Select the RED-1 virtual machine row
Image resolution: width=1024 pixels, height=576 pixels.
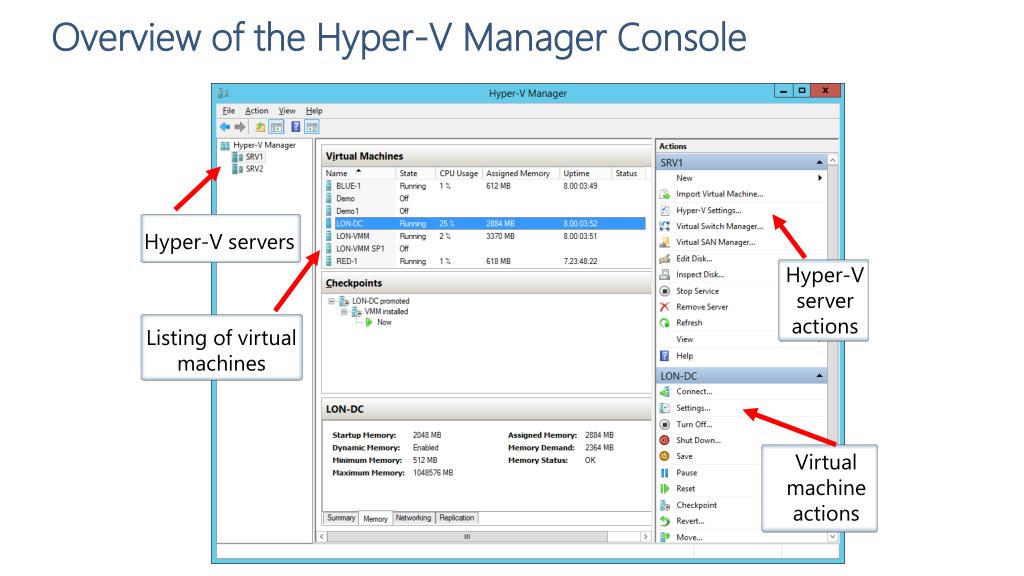tap(486, 261)
